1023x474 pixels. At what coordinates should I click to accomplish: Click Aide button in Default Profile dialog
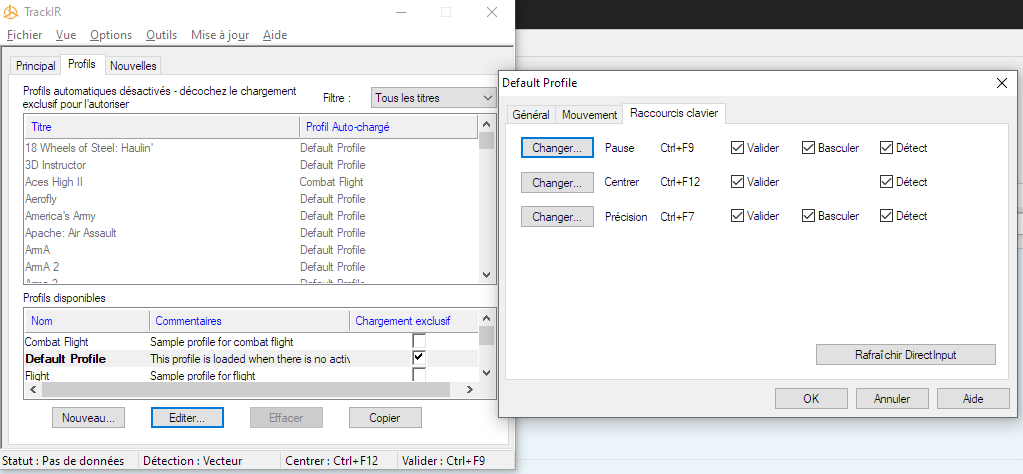tap(973, 398)
